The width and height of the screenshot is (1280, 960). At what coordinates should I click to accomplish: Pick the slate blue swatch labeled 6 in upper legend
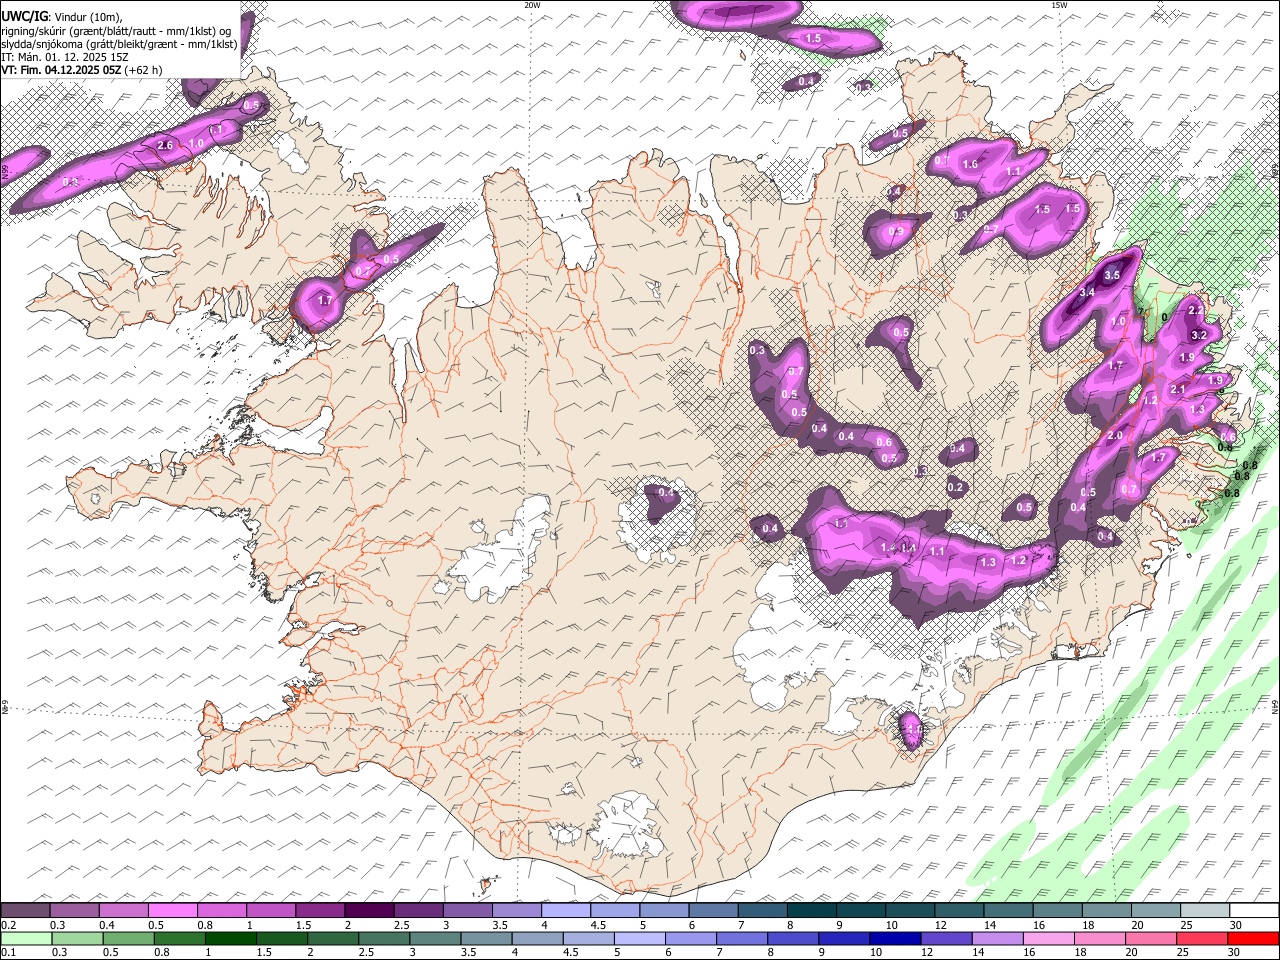pos(714,910)
